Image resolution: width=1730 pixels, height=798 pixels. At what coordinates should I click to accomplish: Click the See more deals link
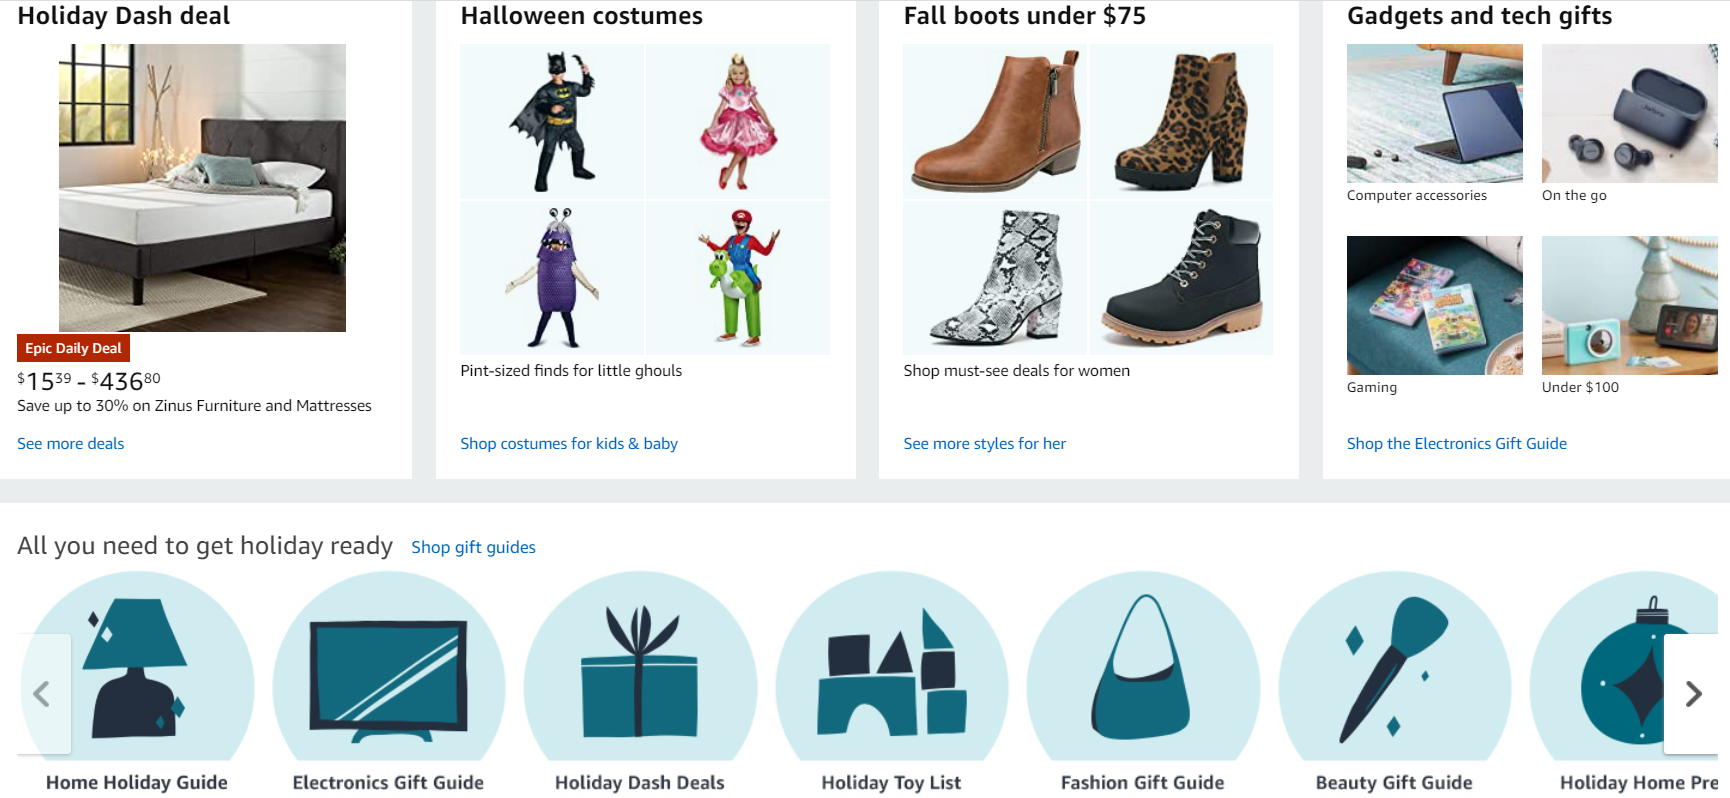click(x=71, y=444)
